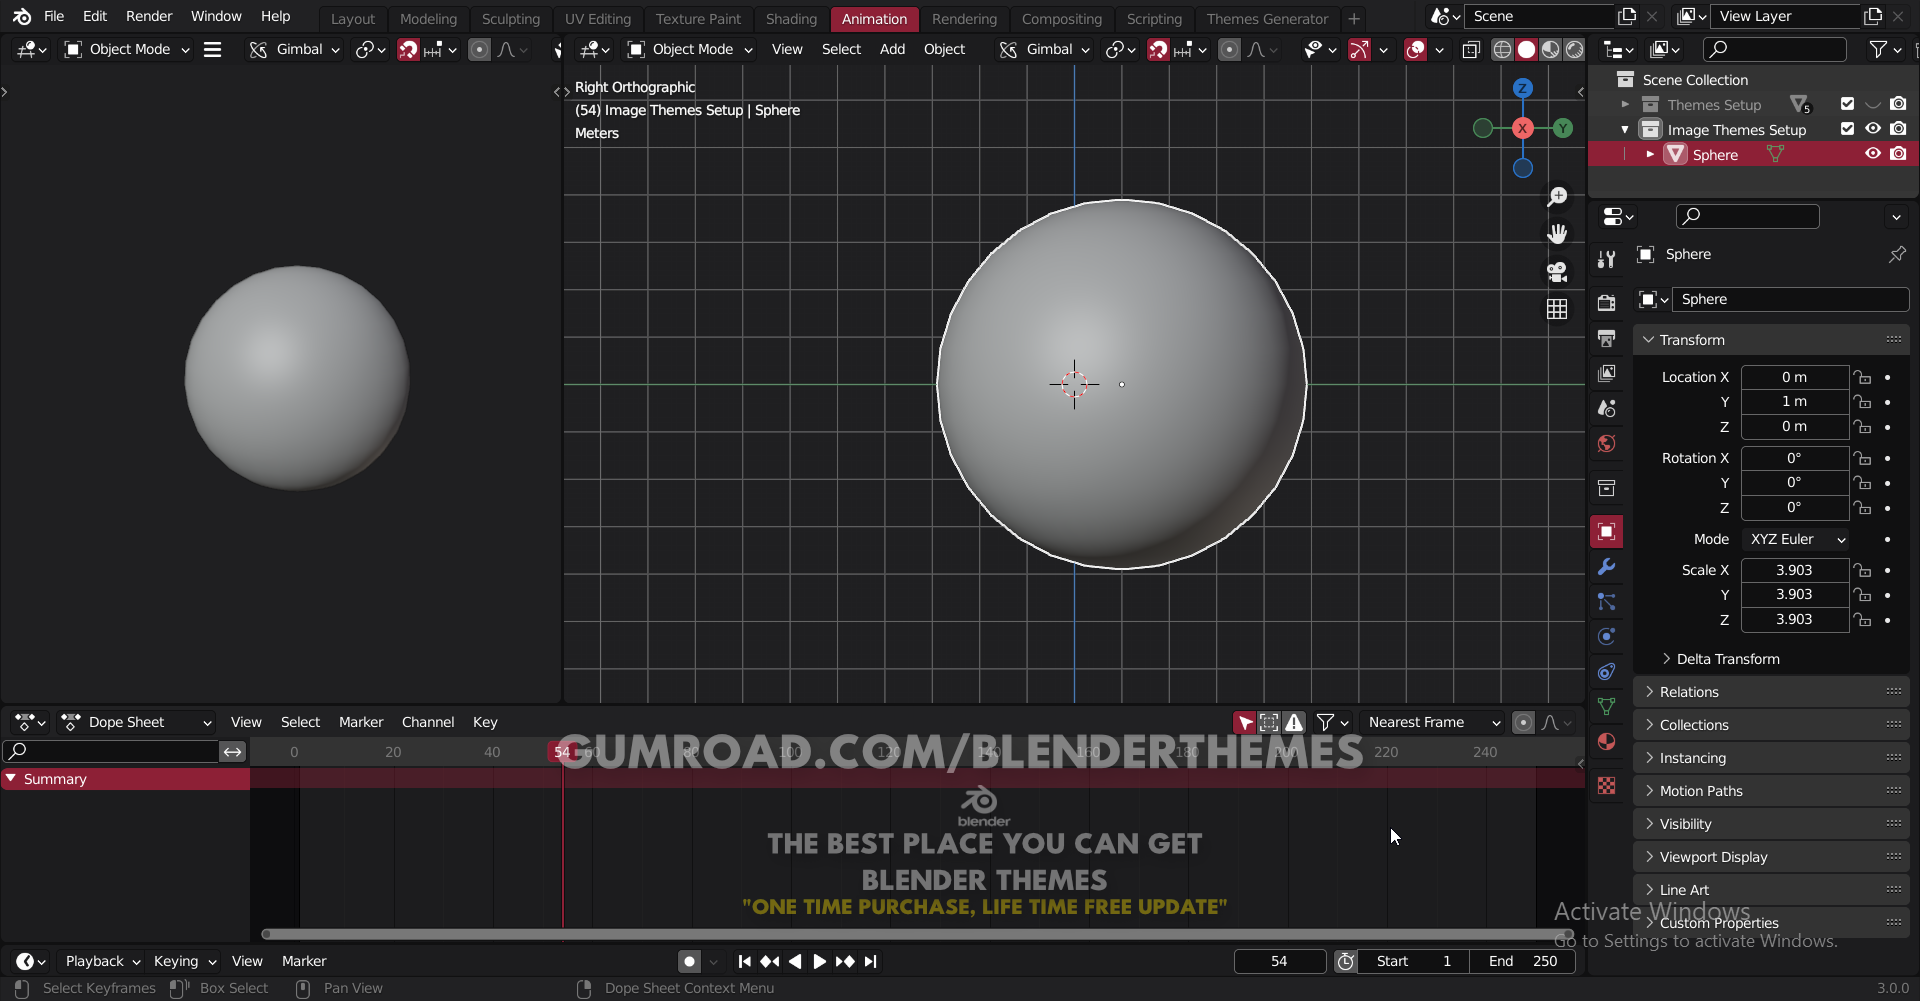Switch to Render Properties in the properties editor
This screenshot has height=1001, width=1920.
tap(1607, 301)
